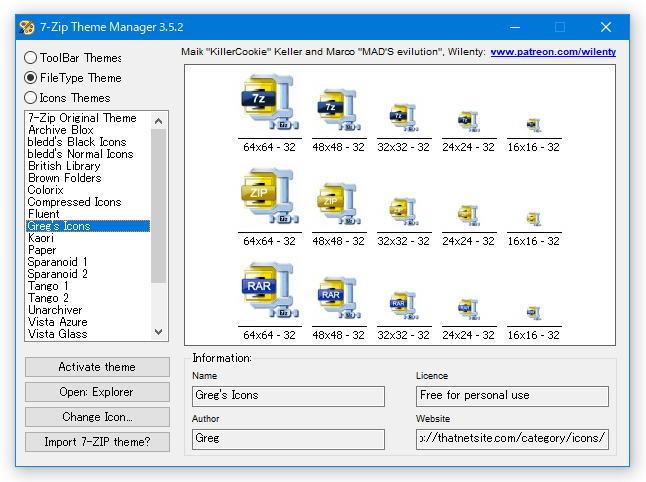Open the www.patreon.com/wilenty link

pos(553,52)
